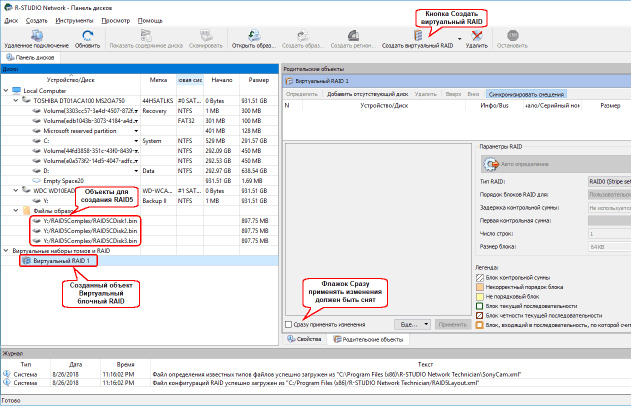Click the Авто определение gear icon
Image resolution: width=631 pixels, height=417 pixels.
[491, 164]
